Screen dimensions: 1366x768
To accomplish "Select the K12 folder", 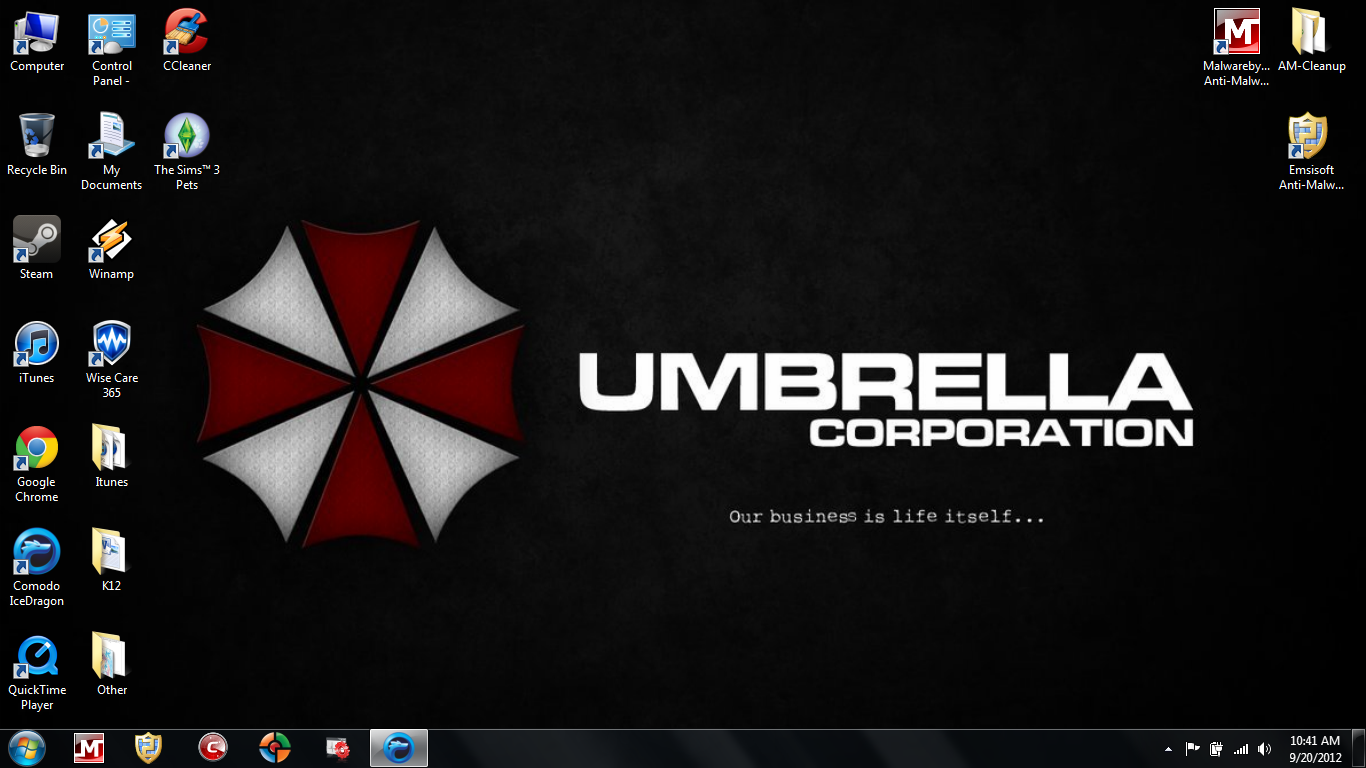I will pos(112,562).
